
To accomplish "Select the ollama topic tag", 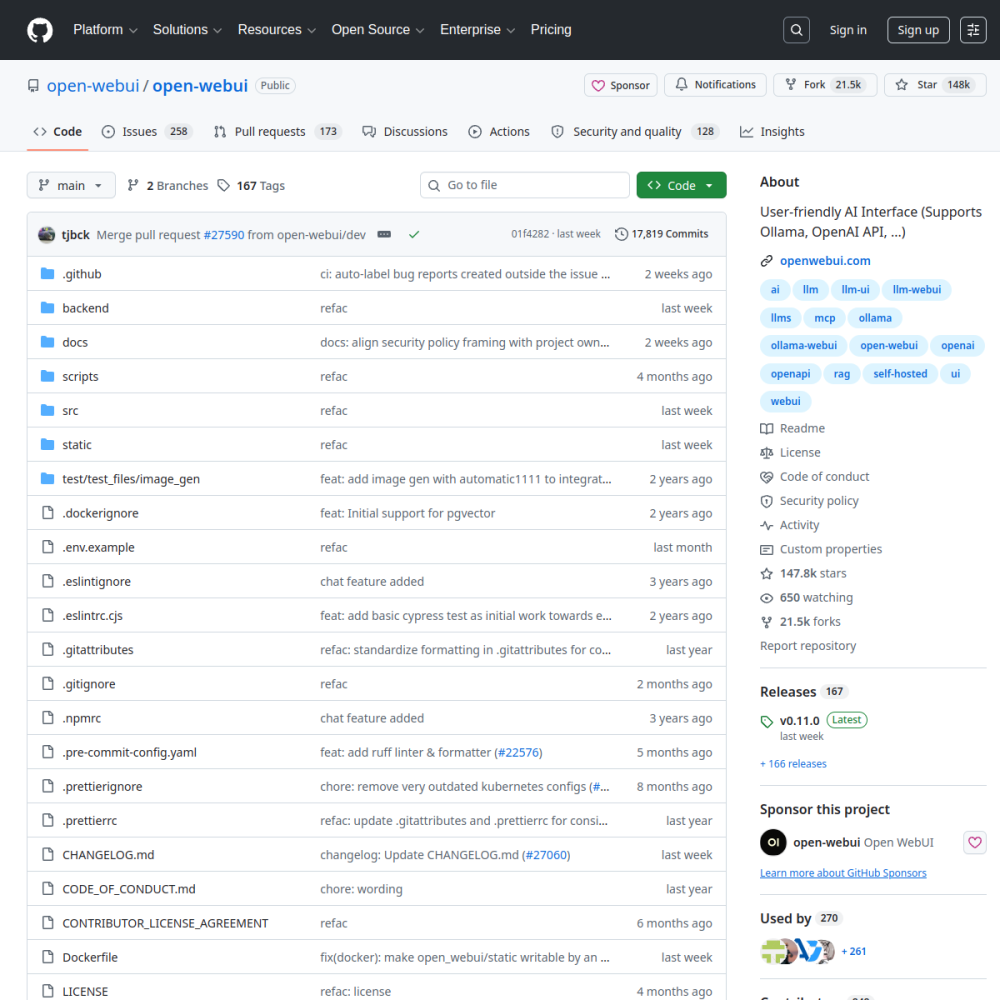I will point(874,318).
